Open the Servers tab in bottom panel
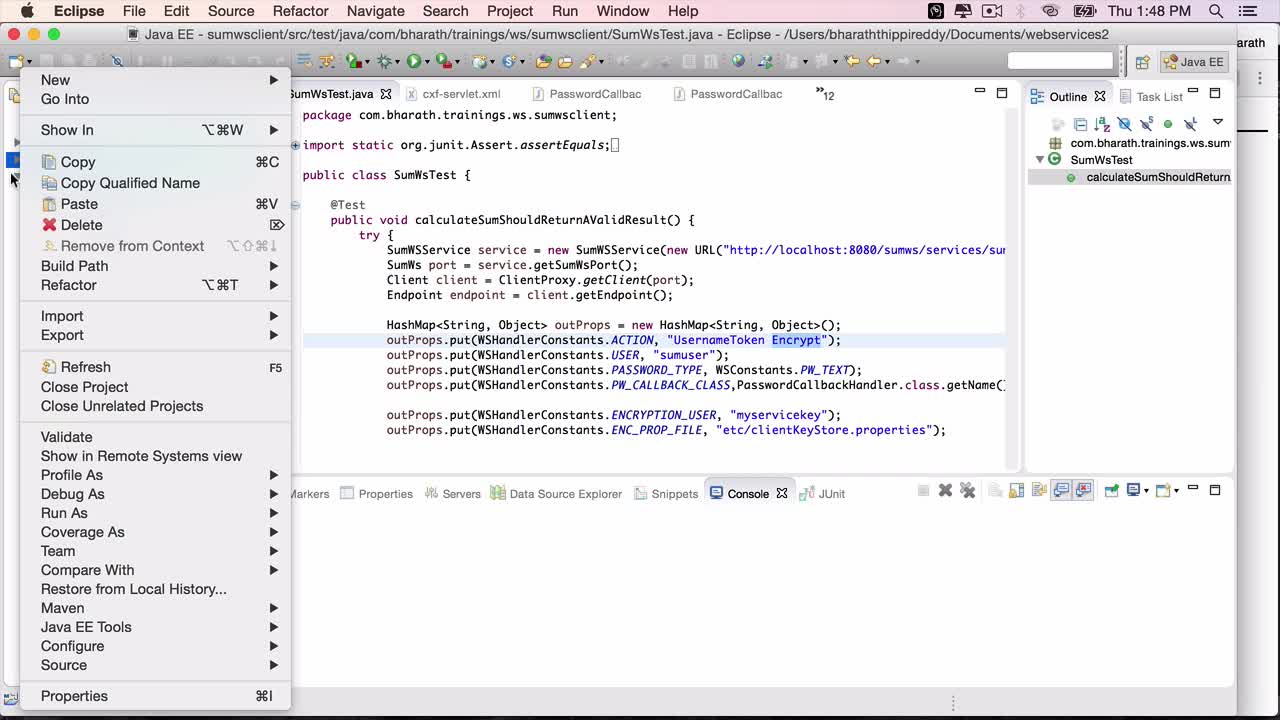The height and width of the screenshot is (720, 1280). point(453,494)
